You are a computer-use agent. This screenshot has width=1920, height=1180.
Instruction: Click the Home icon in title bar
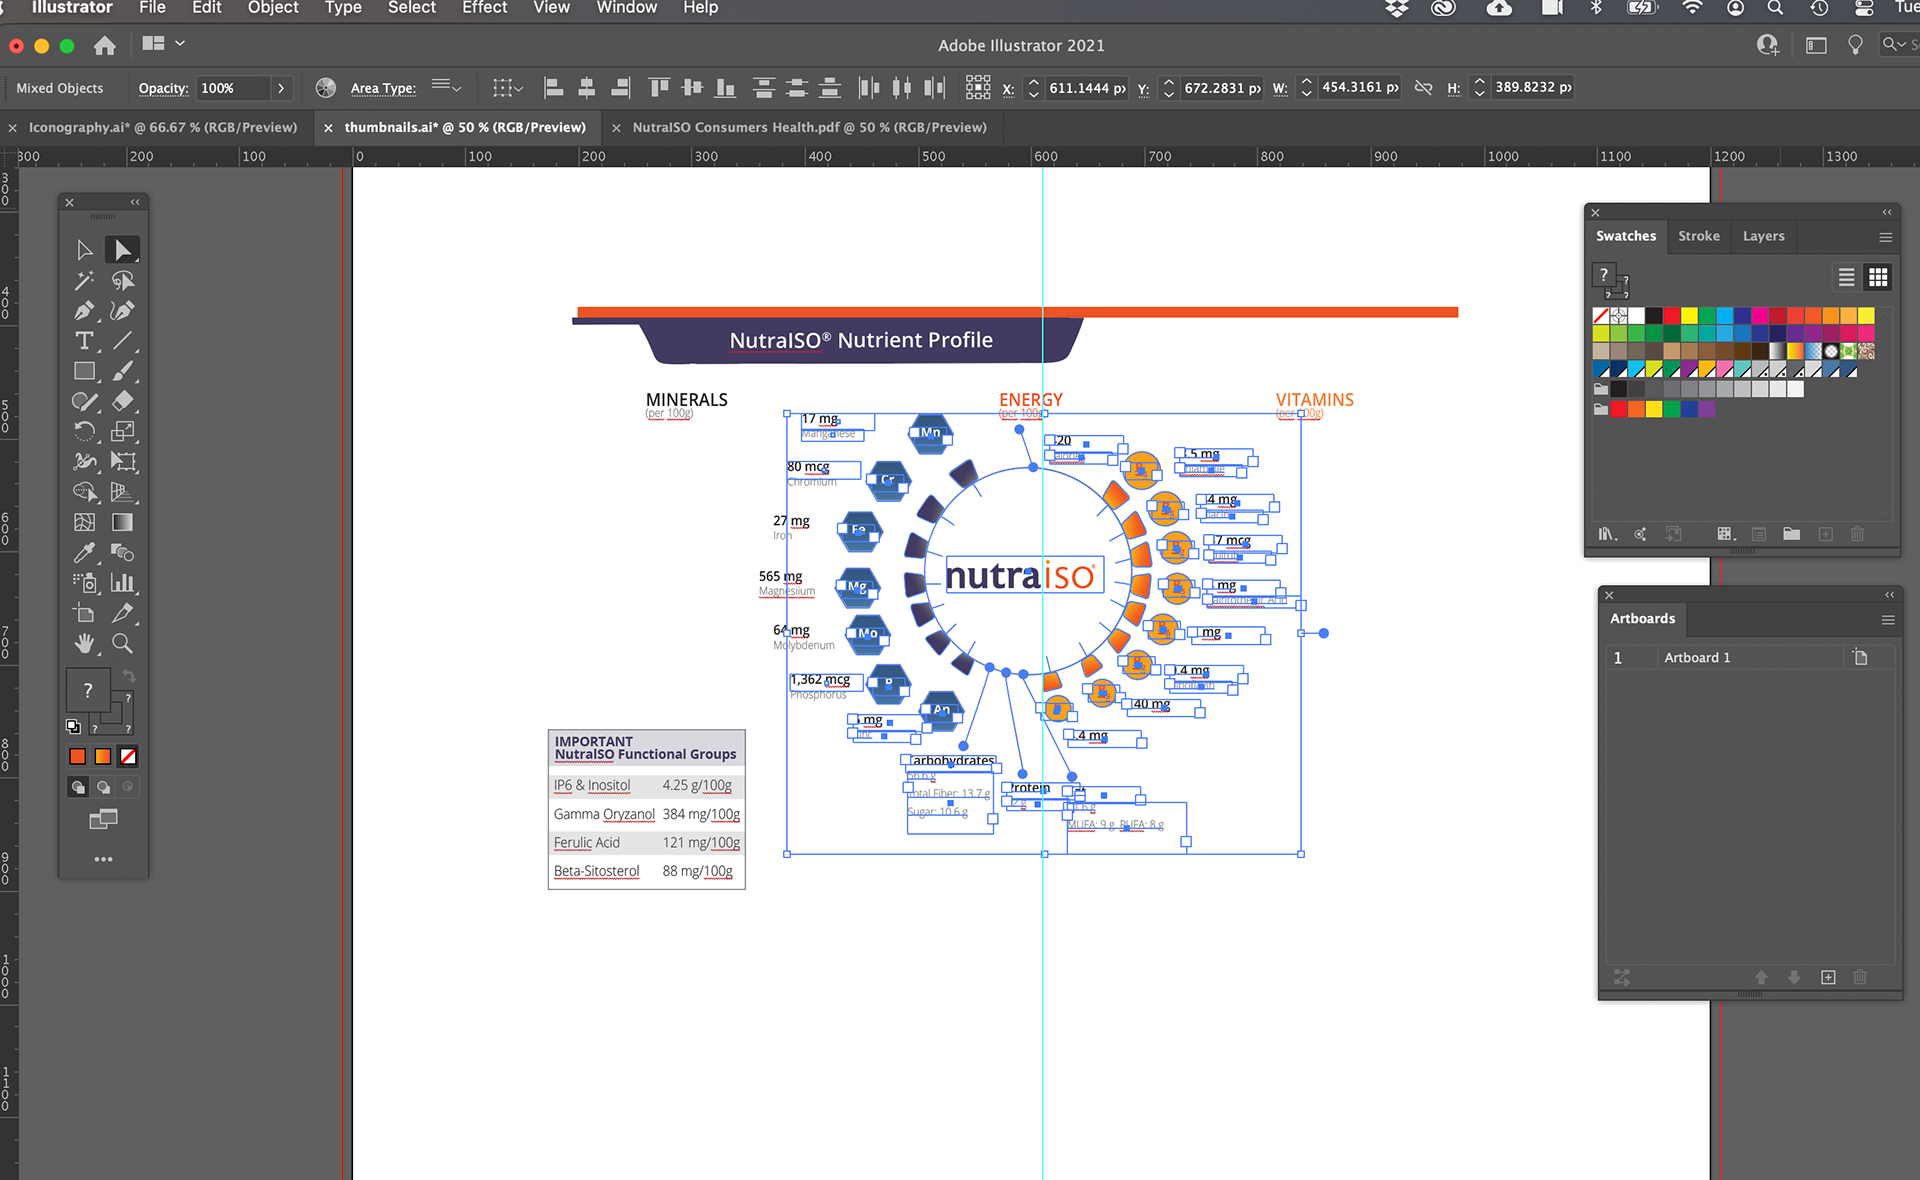pos(105,45)
